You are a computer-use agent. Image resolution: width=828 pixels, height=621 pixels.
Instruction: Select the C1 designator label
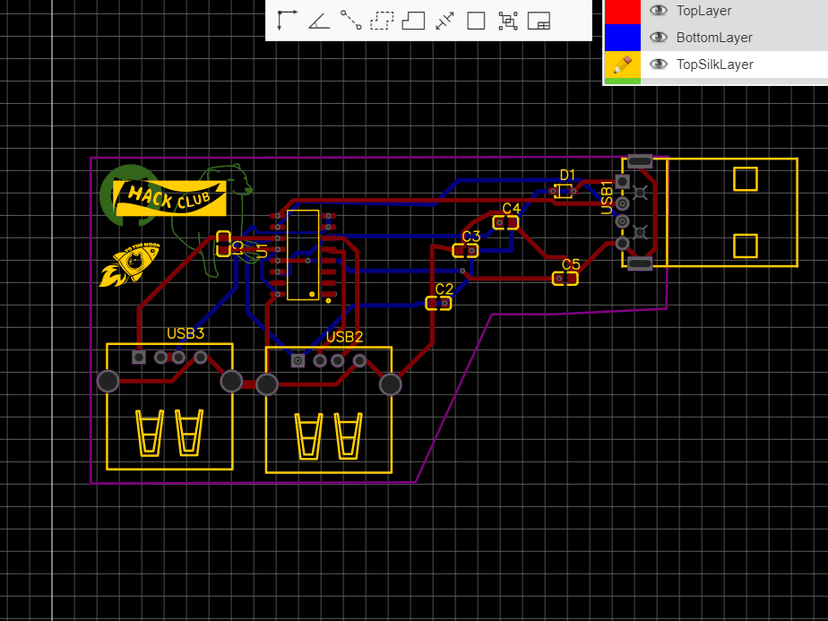point(237,248)
